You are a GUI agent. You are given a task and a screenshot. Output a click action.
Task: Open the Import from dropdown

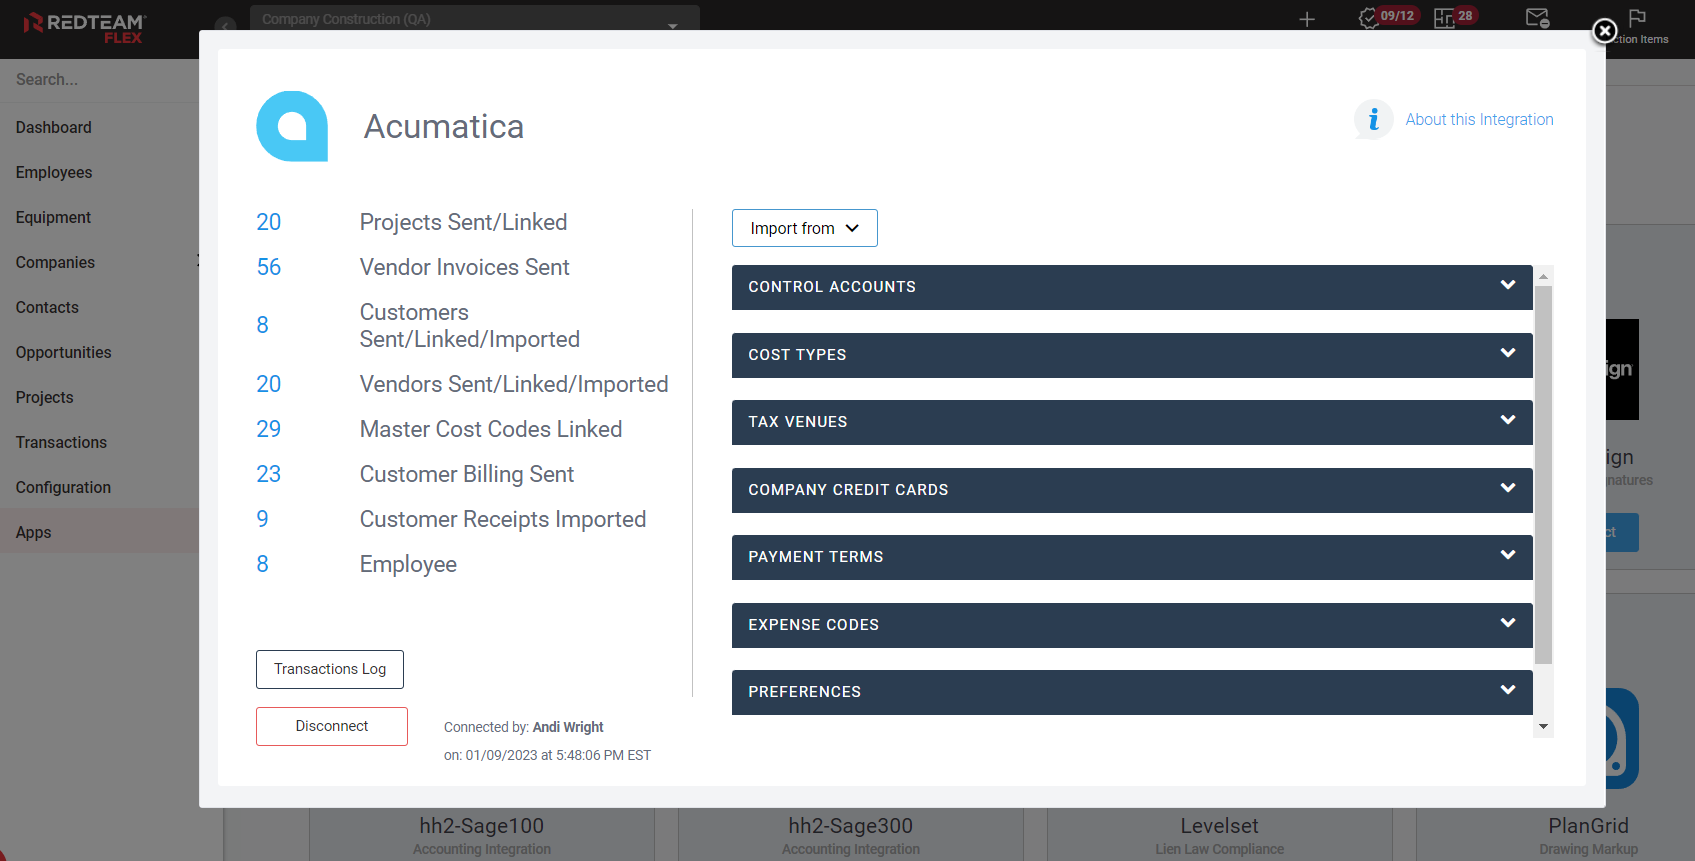pos(804,228)
